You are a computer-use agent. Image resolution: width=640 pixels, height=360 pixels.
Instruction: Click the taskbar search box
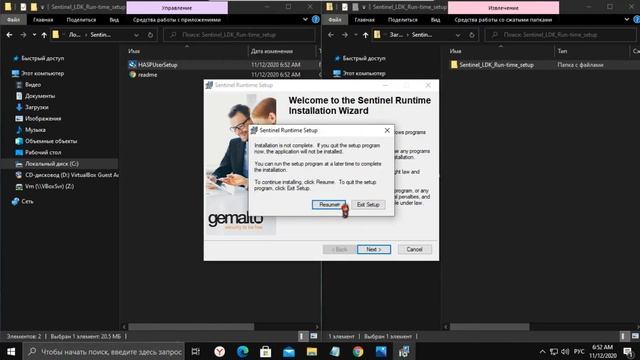click(104, 351)
